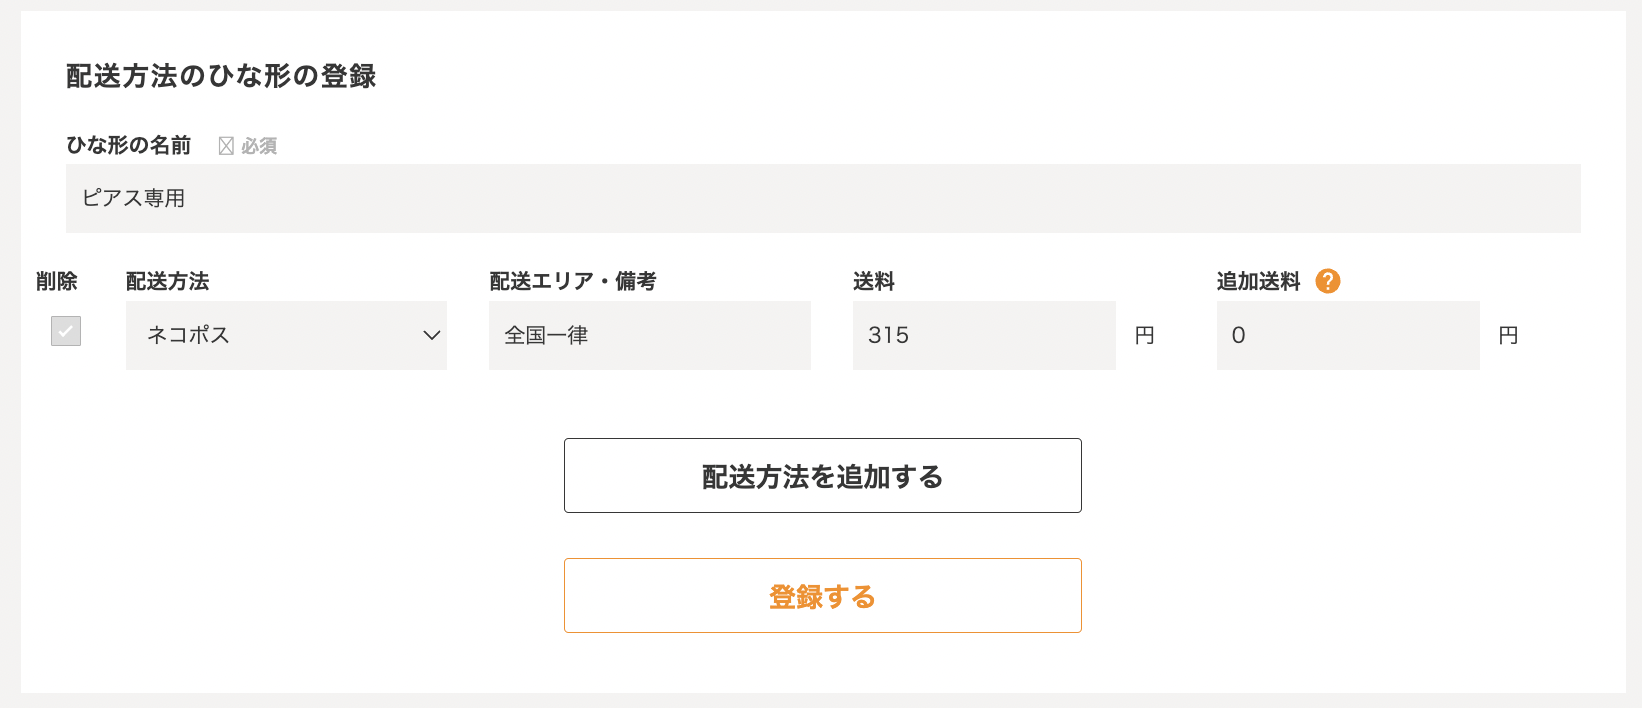The image size is (1642, 708).
Task: Click the 円 unit after the 追加送料 field
Action: pyautogui.click(x=1508, y=335)
